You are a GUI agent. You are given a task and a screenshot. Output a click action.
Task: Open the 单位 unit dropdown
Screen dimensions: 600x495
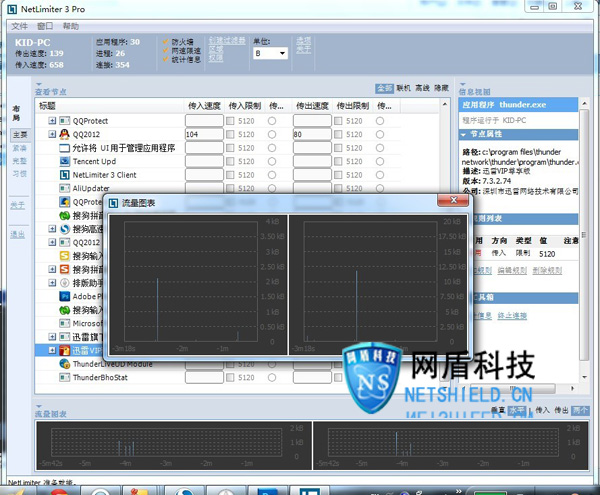point(270,53)
